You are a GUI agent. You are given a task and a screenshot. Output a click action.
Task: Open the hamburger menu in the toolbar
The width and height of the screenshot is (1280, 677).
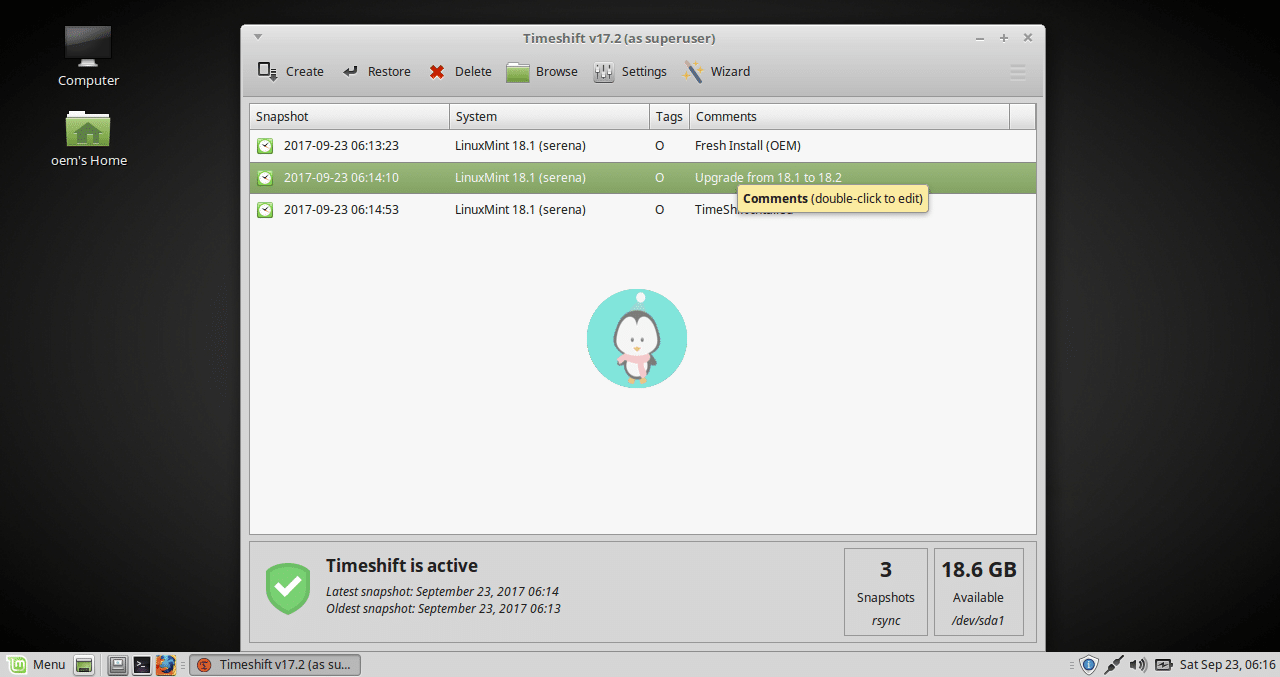coord(1017,71)
